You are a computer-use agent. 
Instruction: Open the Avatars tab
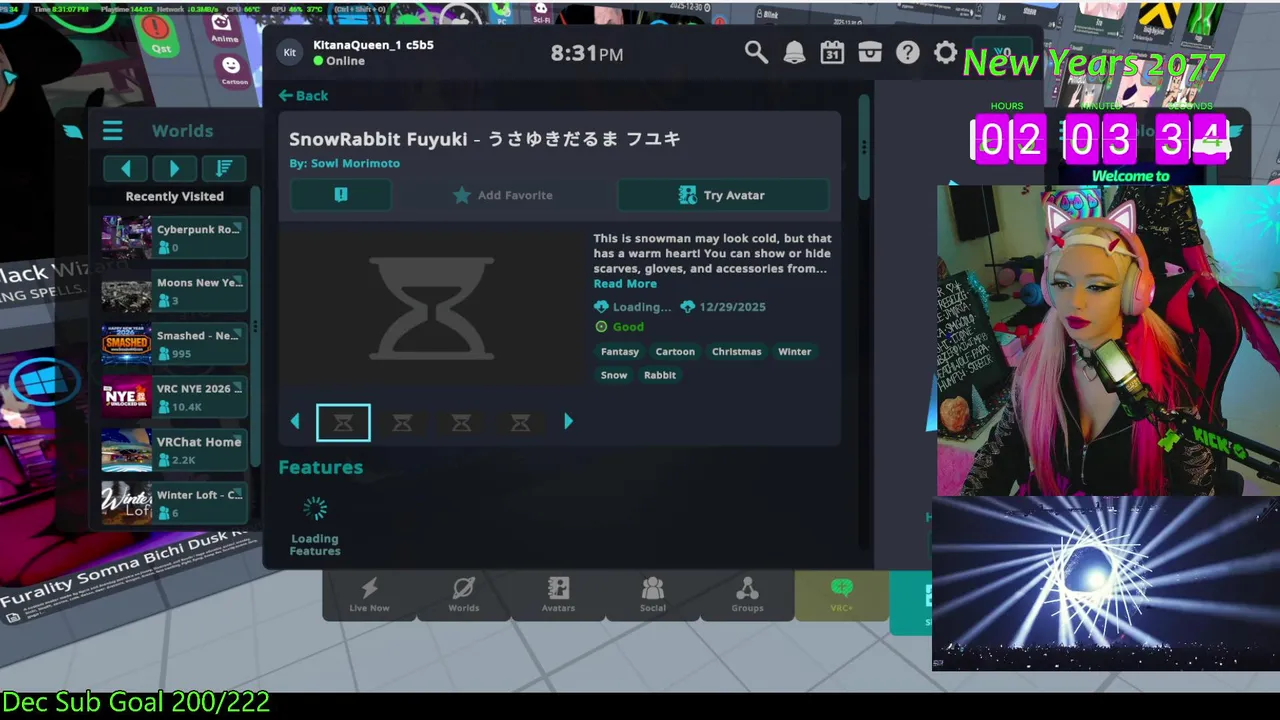tap(558, 594)
